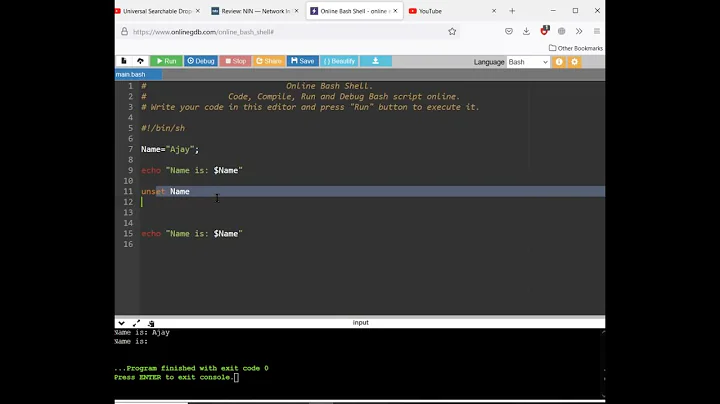Screen dimensions: 720x404
Task: Expand the browser toolbar overflow chevron
Action: coord(579,31)
